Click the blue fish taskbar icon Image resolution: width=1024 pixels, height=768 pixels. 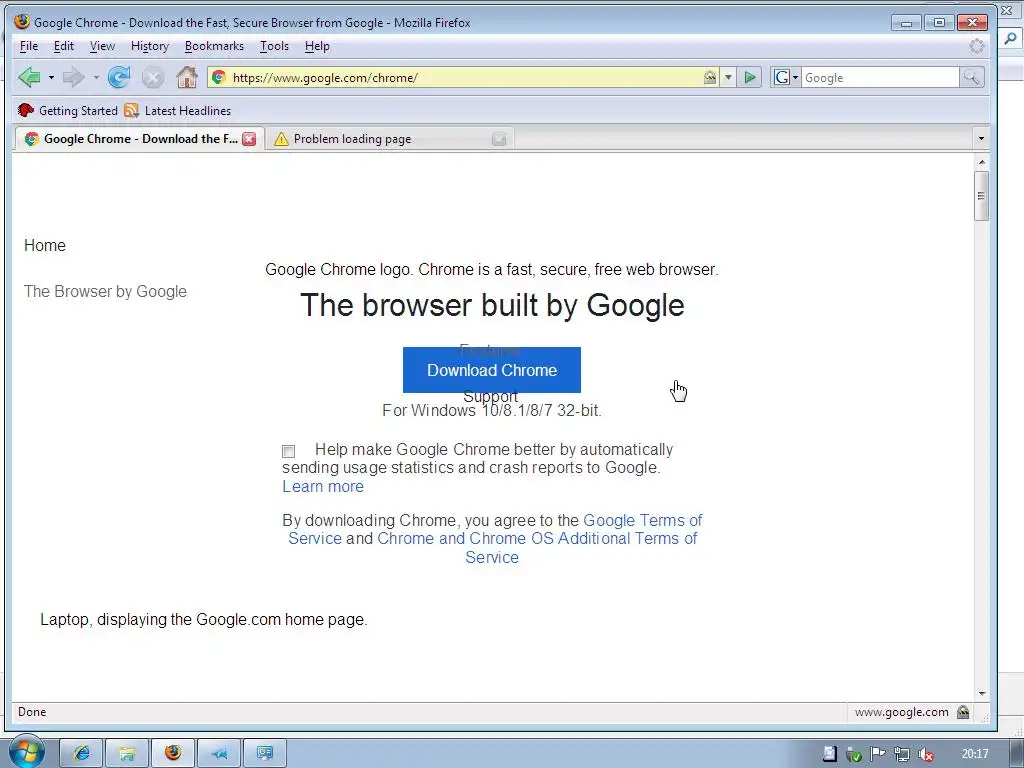point(219,754)
